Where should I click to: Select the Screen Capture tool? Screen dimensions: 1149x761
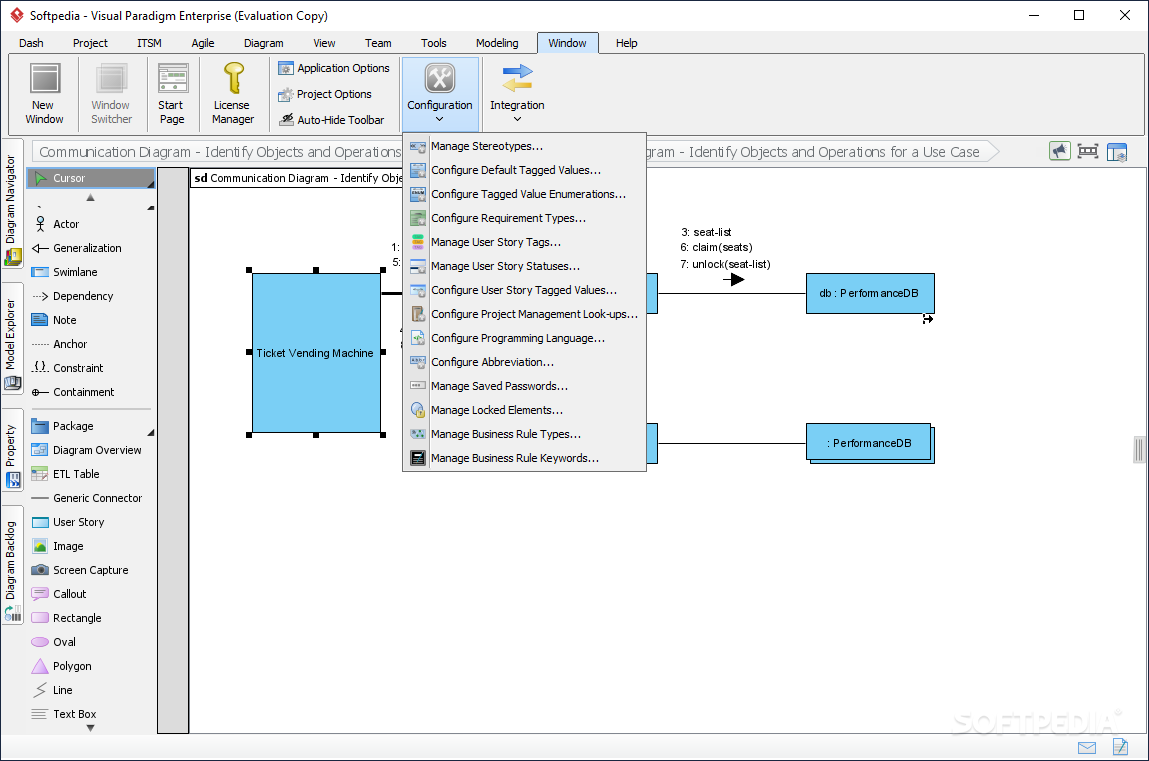(91, 571)
